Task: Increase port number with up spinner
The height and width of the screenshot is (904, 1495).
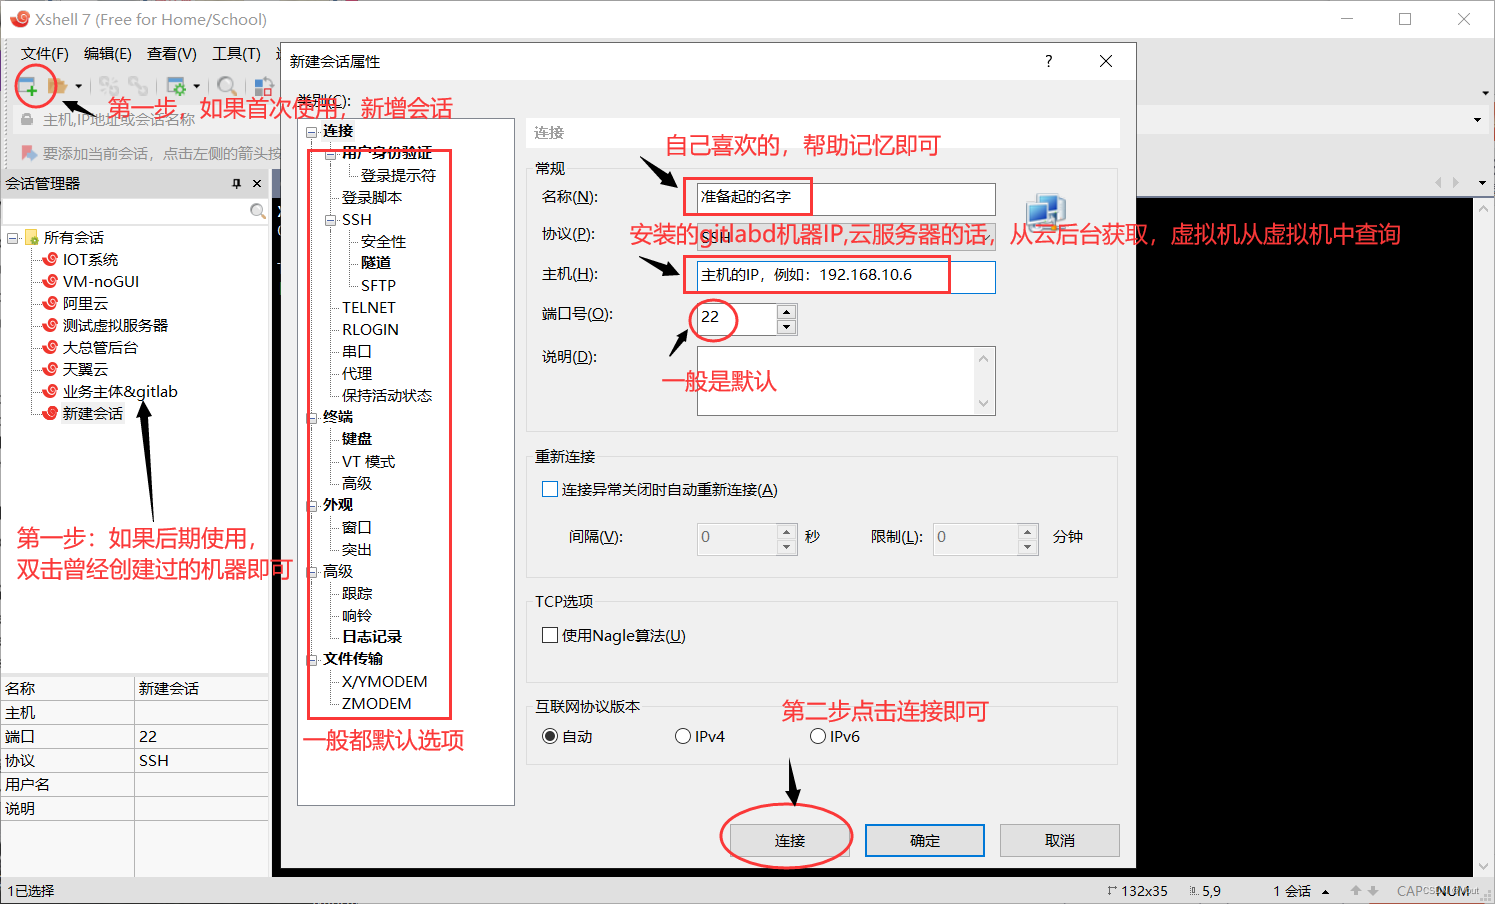Action: 787,312
